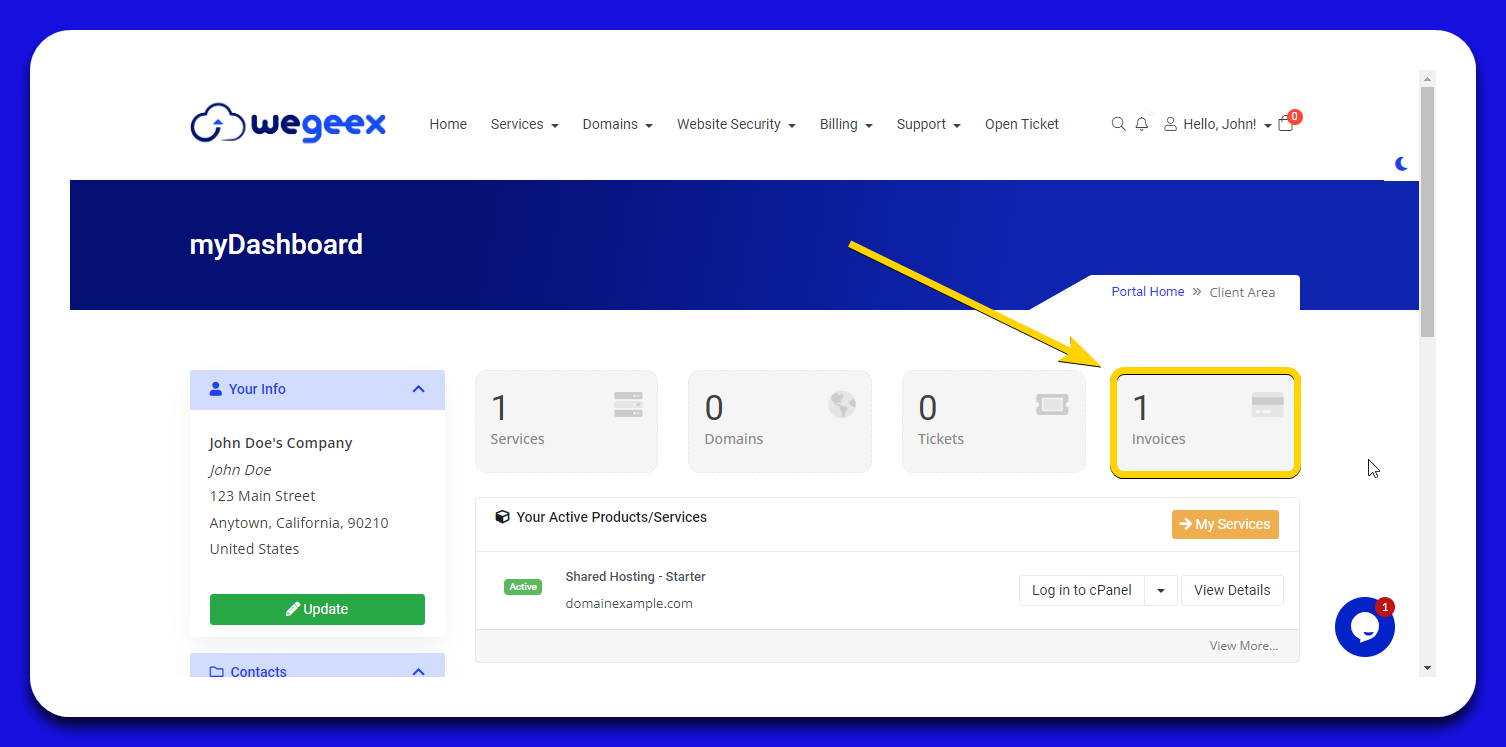Open the shopping cart icon
The width and height of the screenshot is (1506, 747).
tap(1286, 124)
